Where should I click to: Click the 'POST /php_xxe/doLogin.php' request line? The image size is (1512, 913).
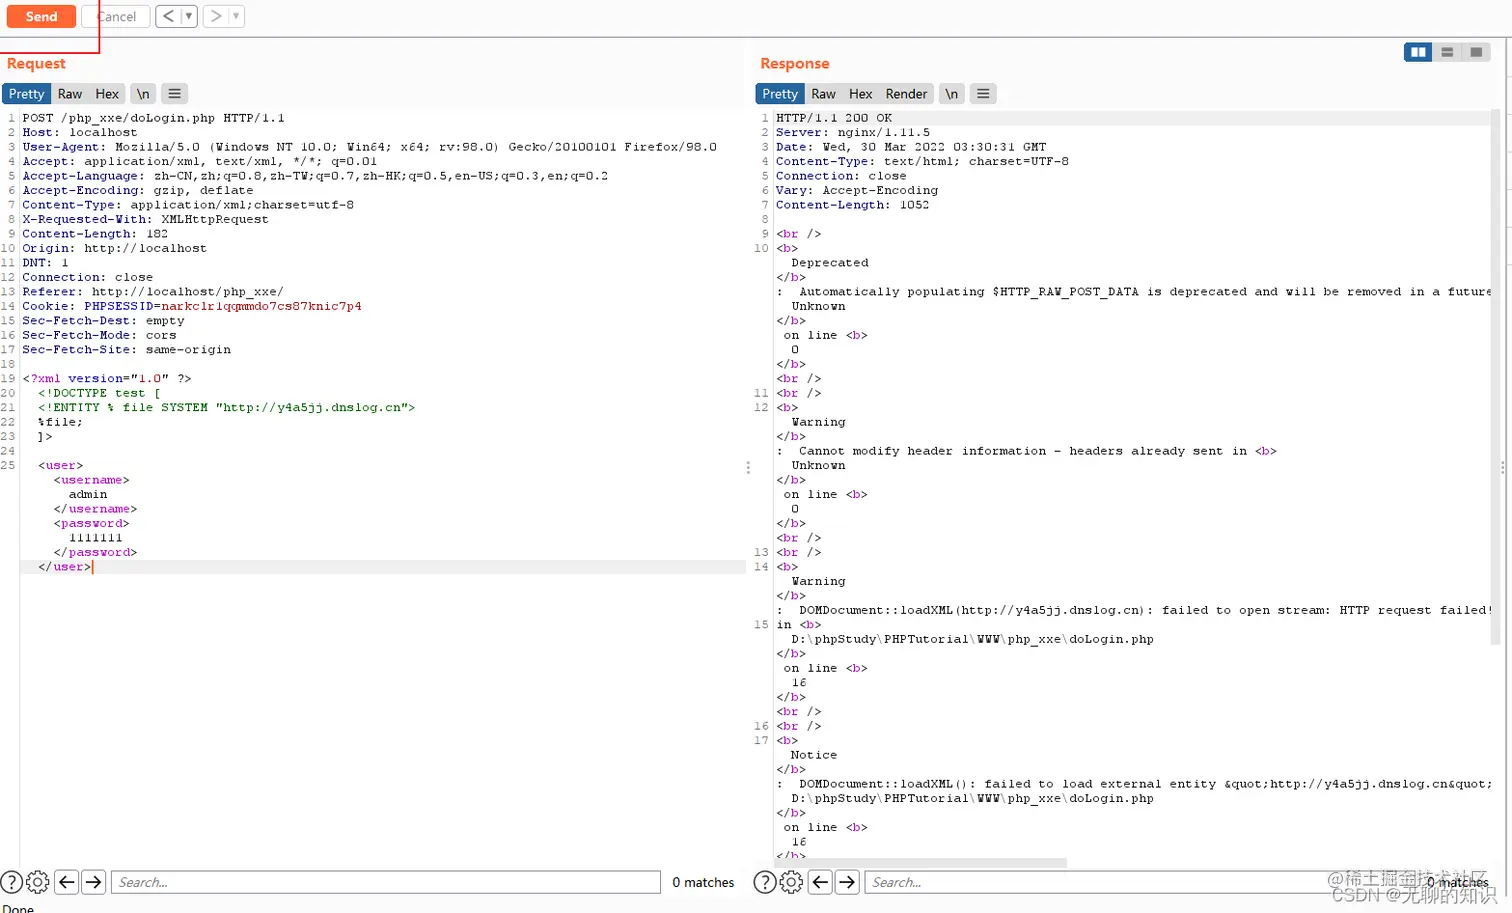point(153,118)
